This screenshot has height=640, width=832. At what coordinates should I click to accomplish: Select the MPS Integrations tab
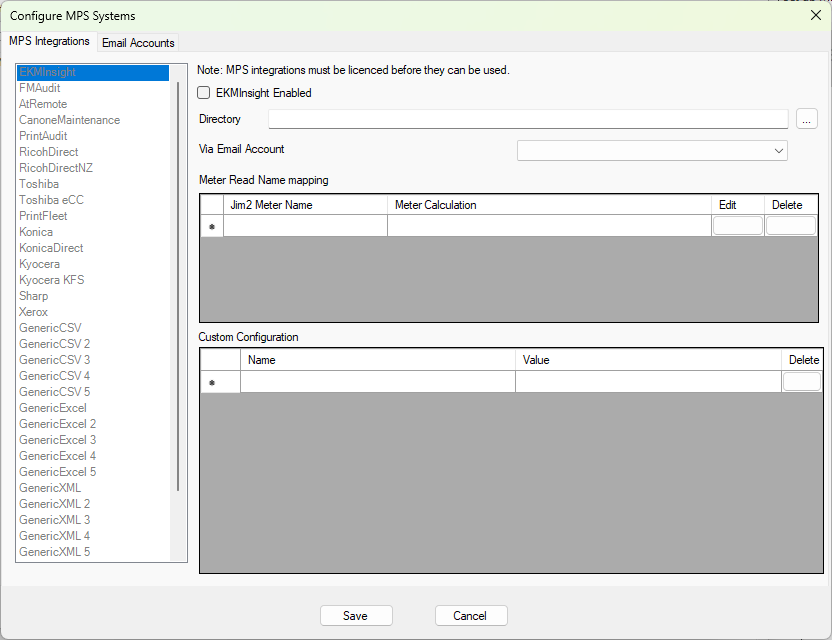click(x=49, y=42)
